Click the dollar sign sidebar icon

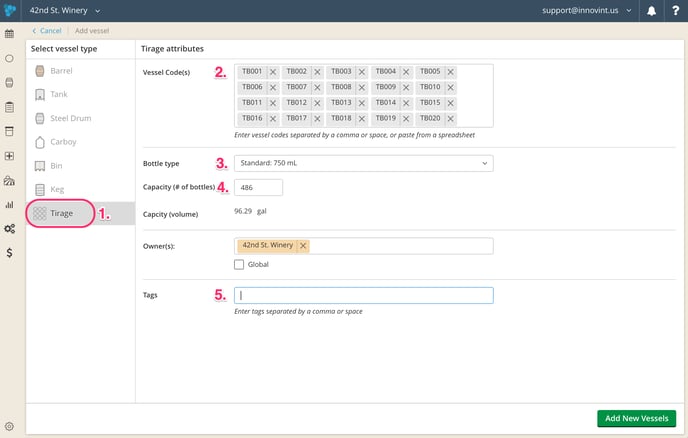(x=9, y=253)
